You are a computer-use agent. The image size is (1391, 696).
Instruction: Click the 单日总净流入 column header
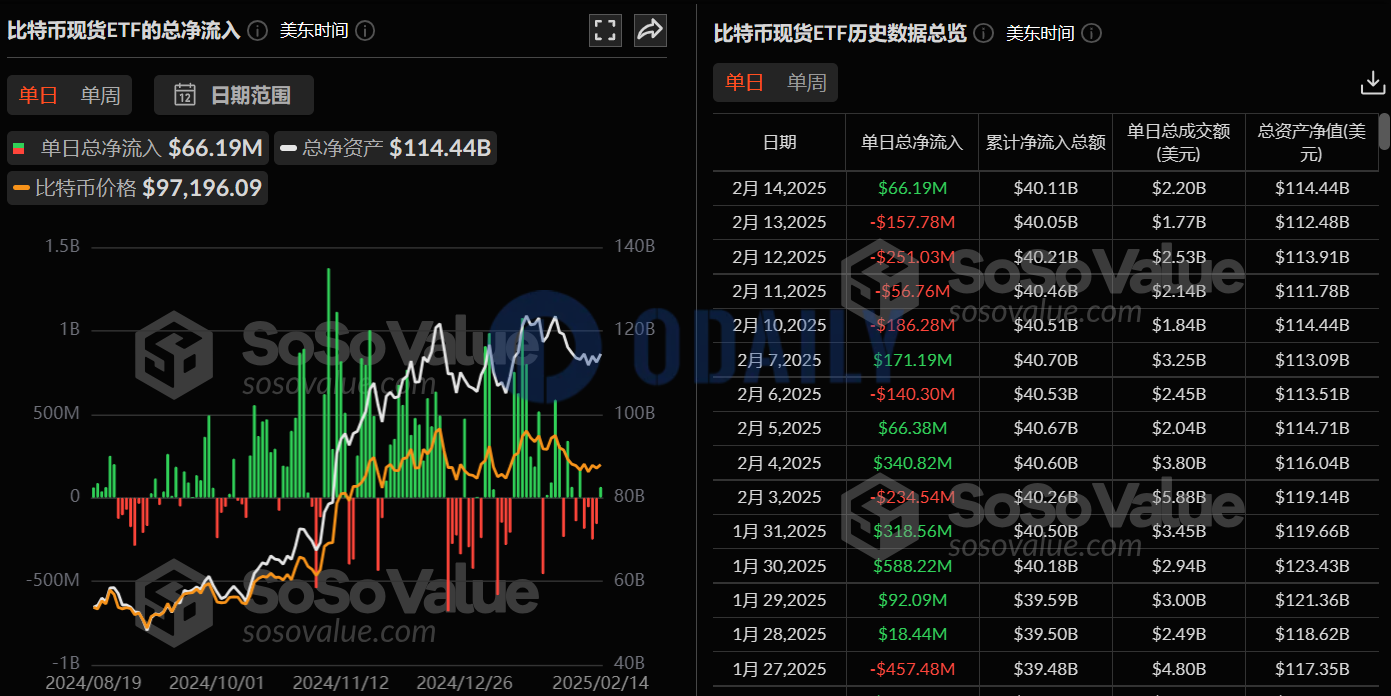pos(912,142)
